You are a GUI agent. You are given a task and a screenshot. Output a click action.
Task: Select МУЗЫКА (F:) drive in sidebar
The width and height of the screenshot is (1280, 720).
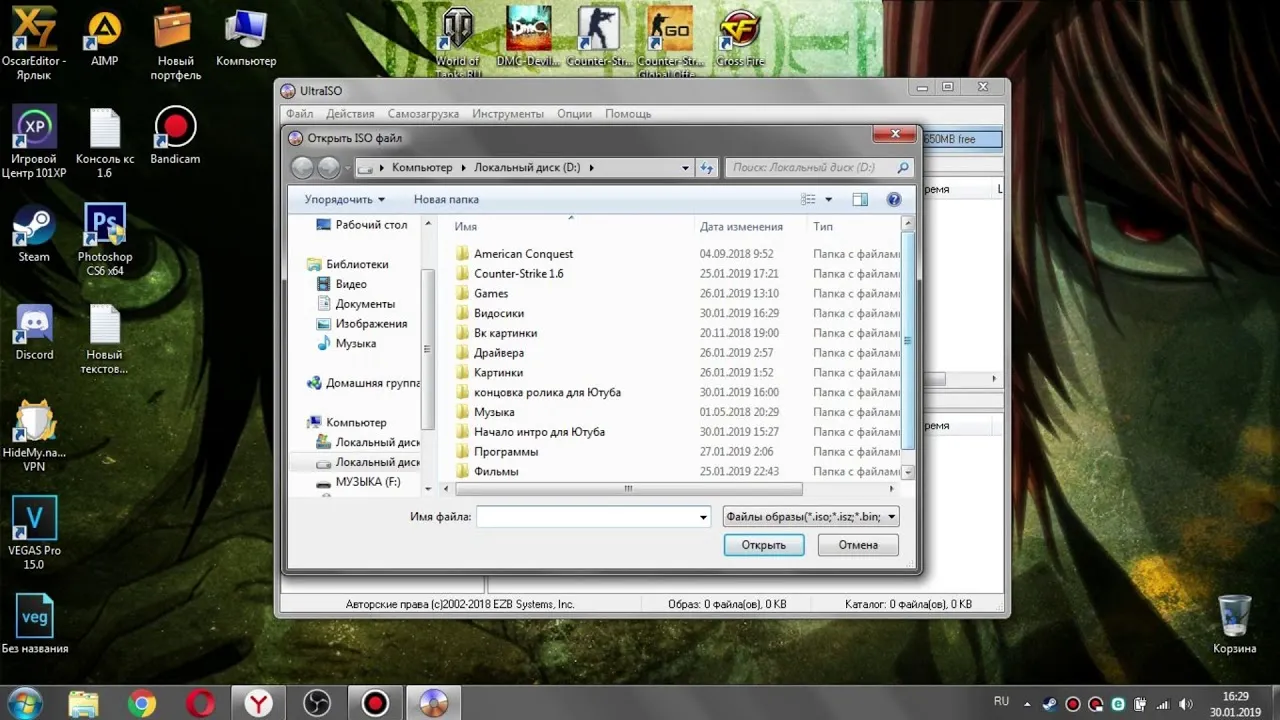point(367,482)
